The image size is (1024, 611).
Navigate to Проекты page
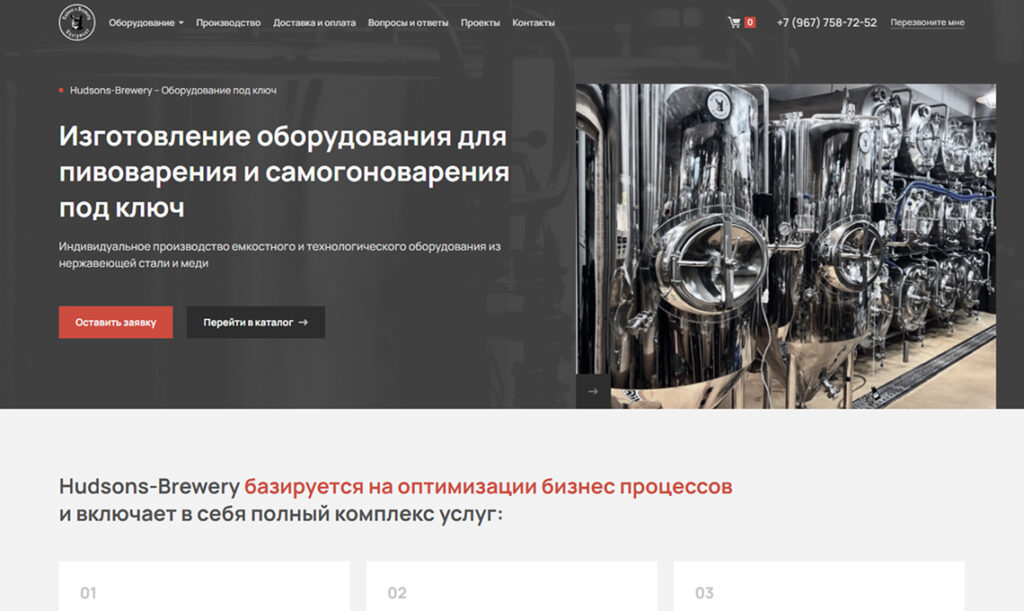[480, 23]
